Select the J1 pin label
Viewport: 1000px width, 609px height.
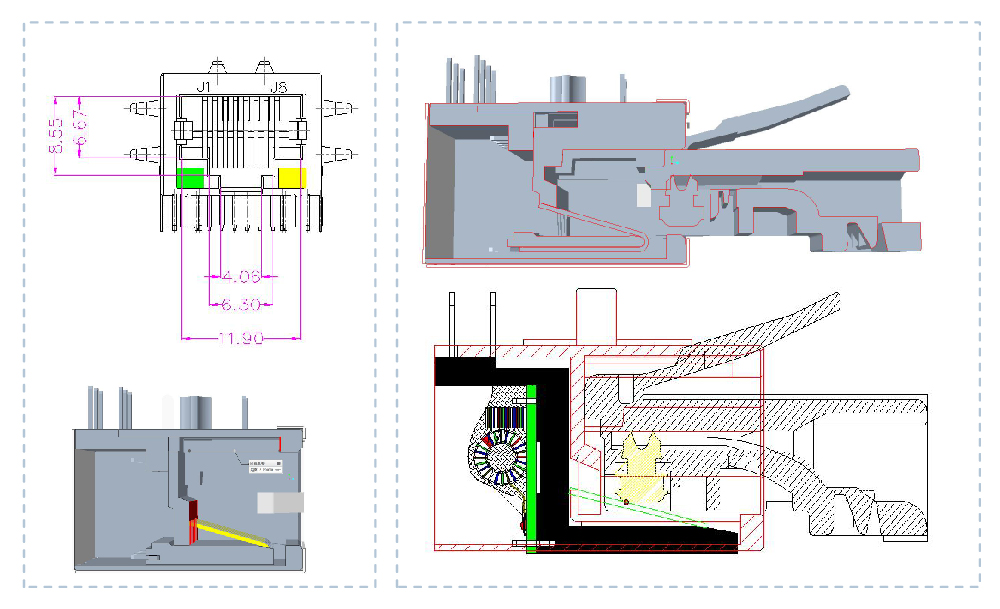tap(203, 88)
